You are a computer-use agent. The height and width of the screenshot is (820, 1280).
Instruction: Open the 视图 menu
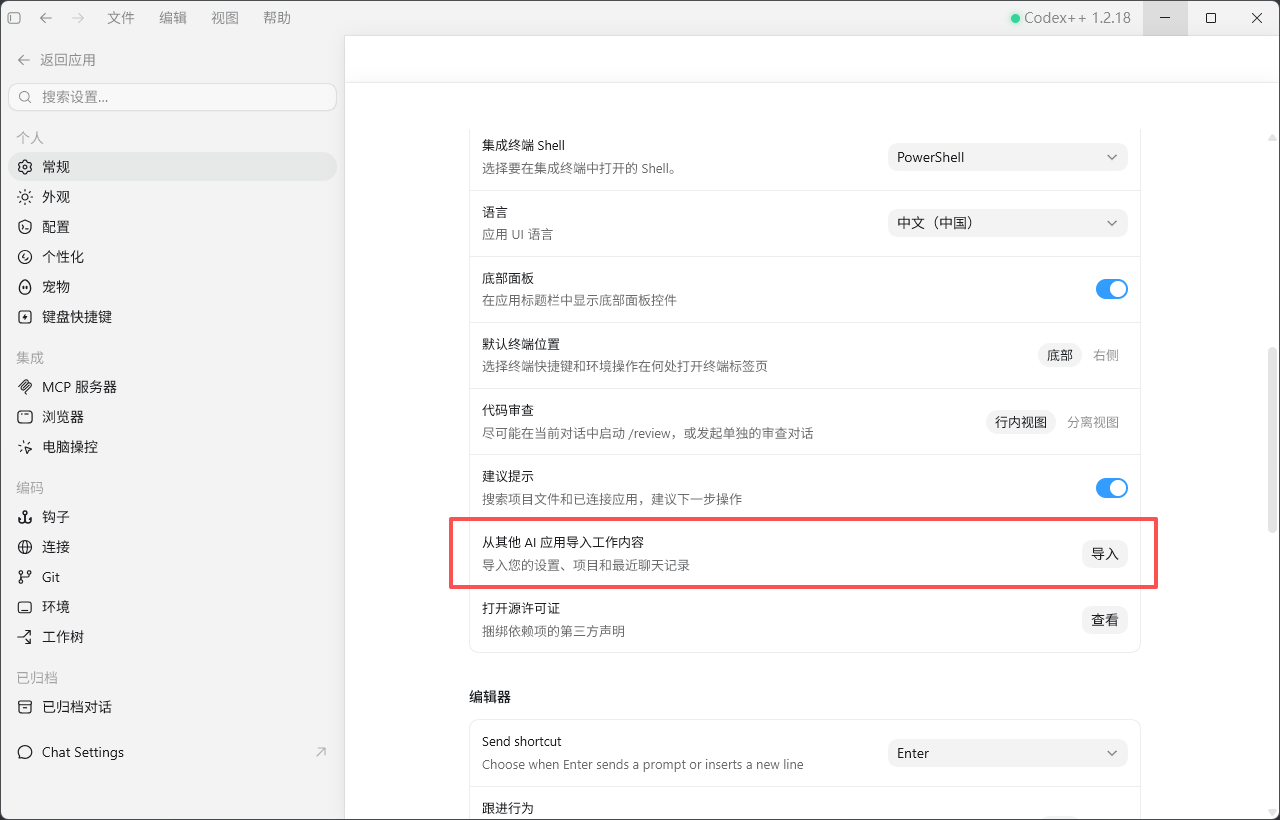[225, 18]
